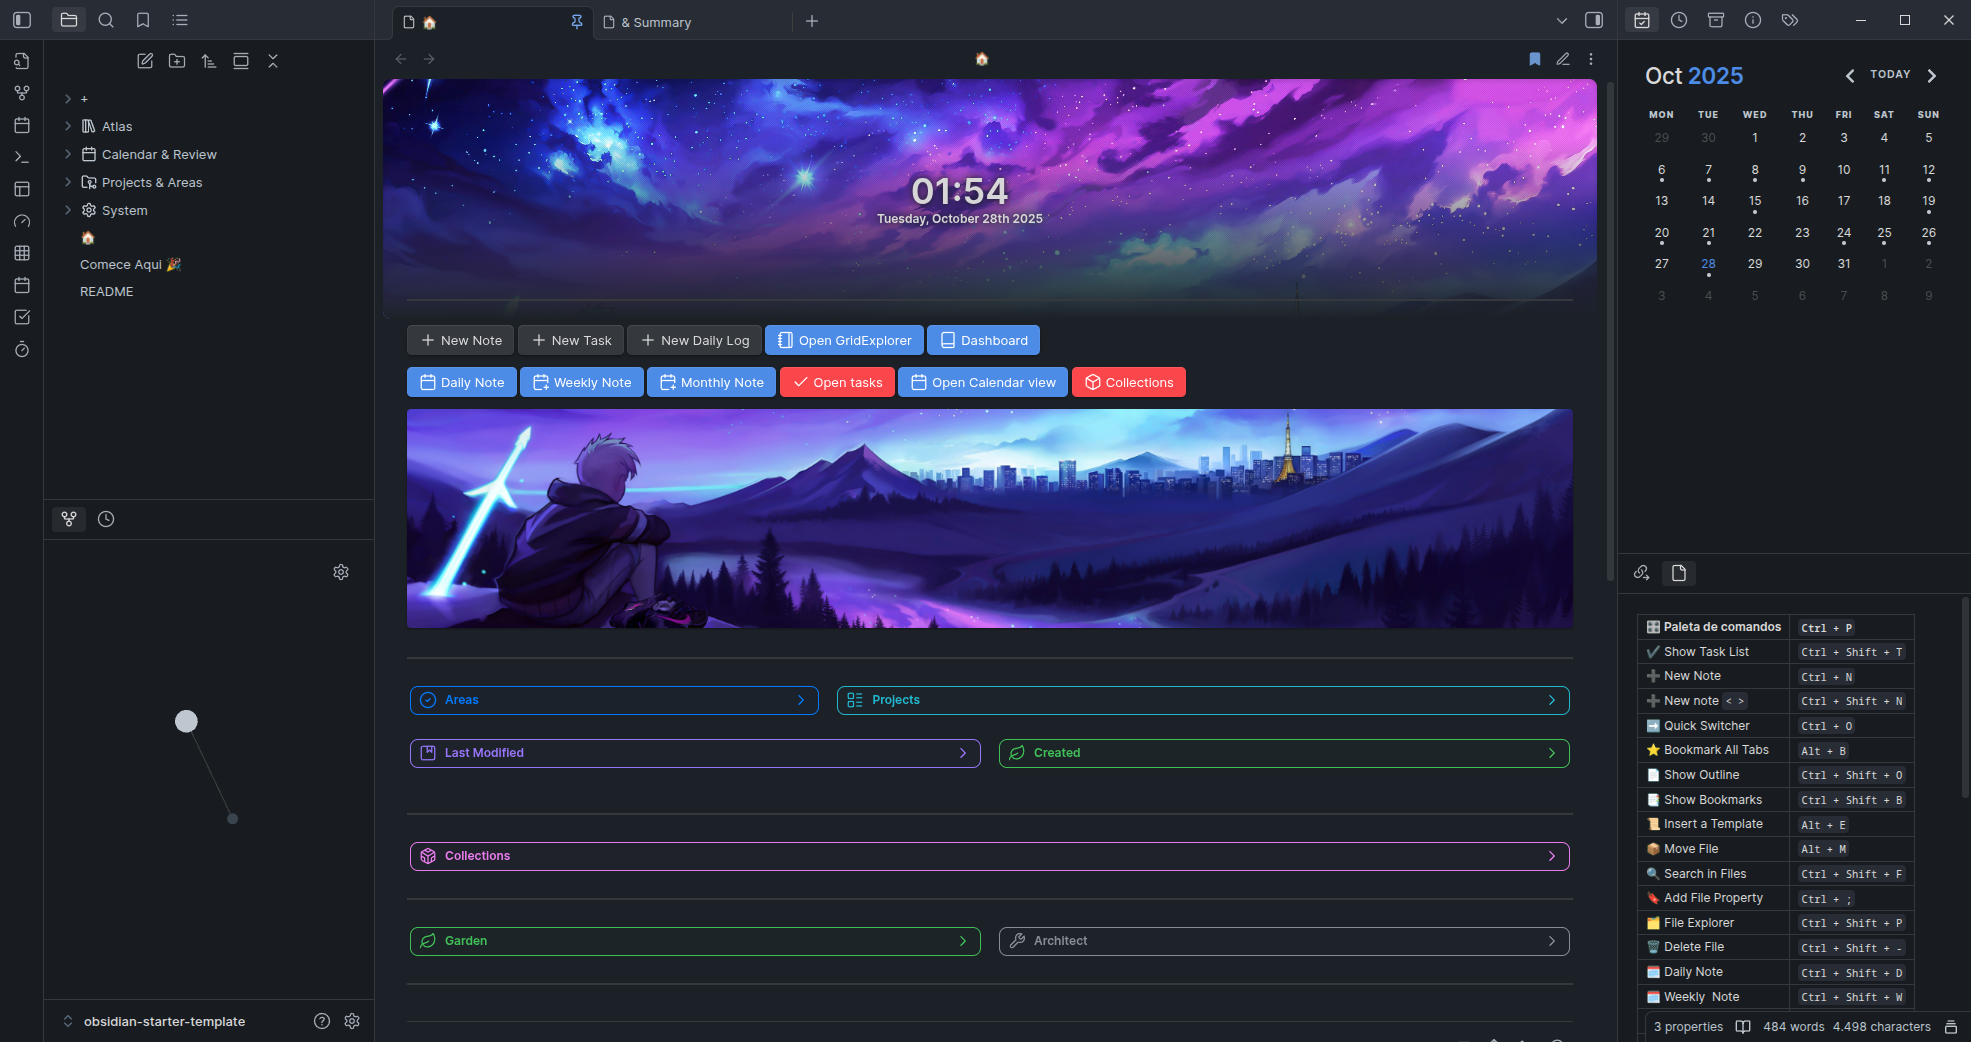The width and height of the screenshot is (1971, 1042).
Task: Jump to today using the TODAY control
Action: click(x=1889, y=74)
